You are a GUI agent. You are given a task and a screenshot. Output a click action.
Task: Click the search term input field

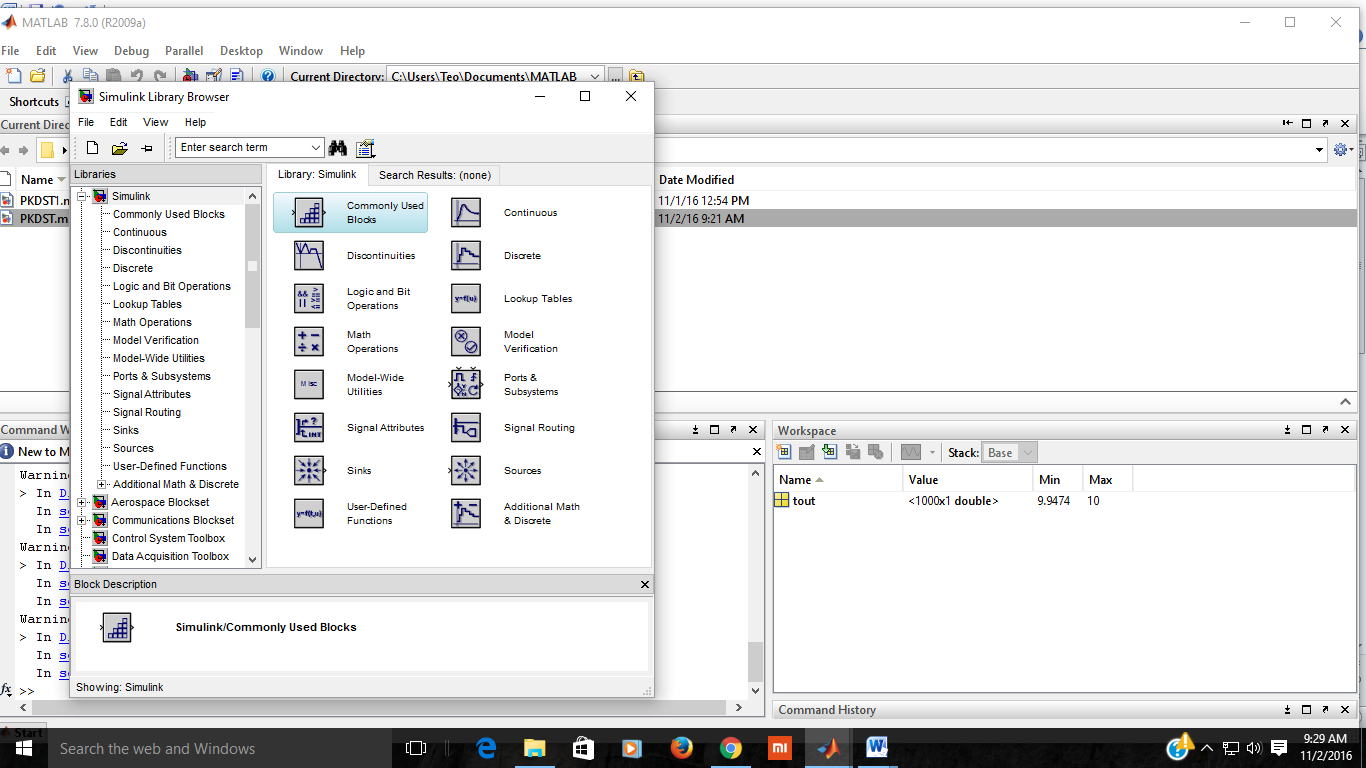pos(242,148)
